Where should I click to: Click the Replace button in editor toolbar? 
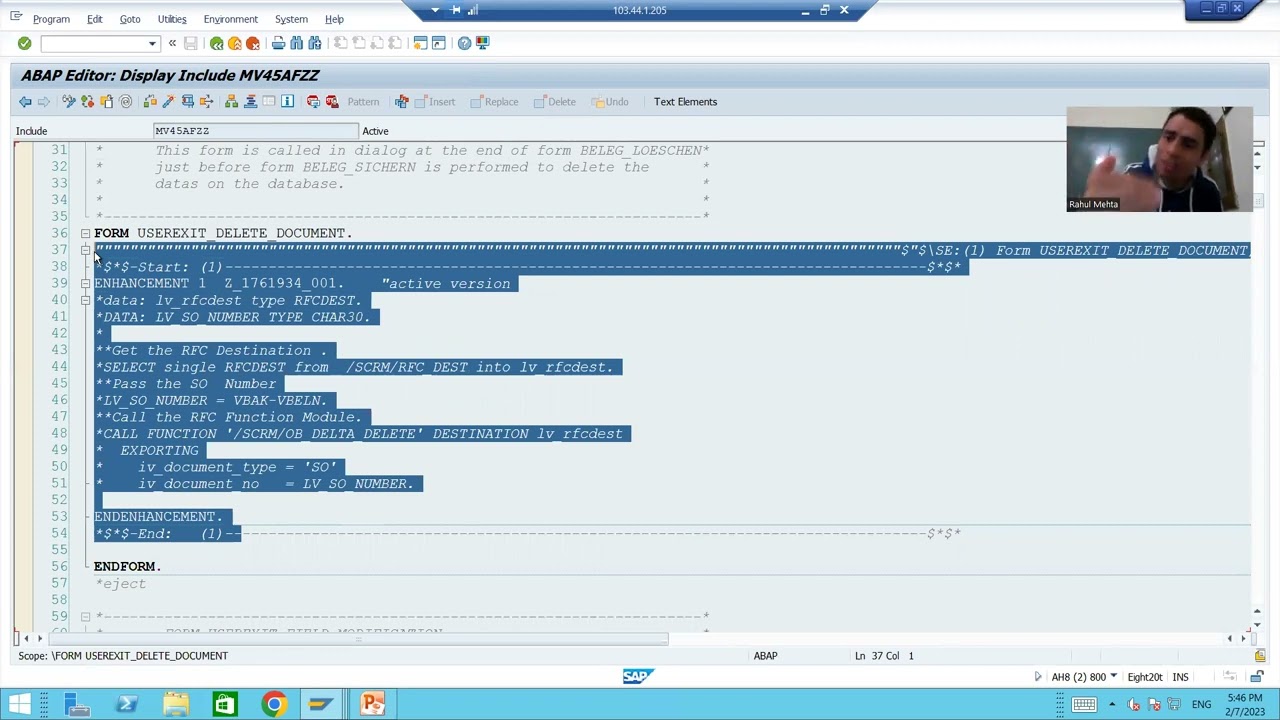[x=493, y=102]
